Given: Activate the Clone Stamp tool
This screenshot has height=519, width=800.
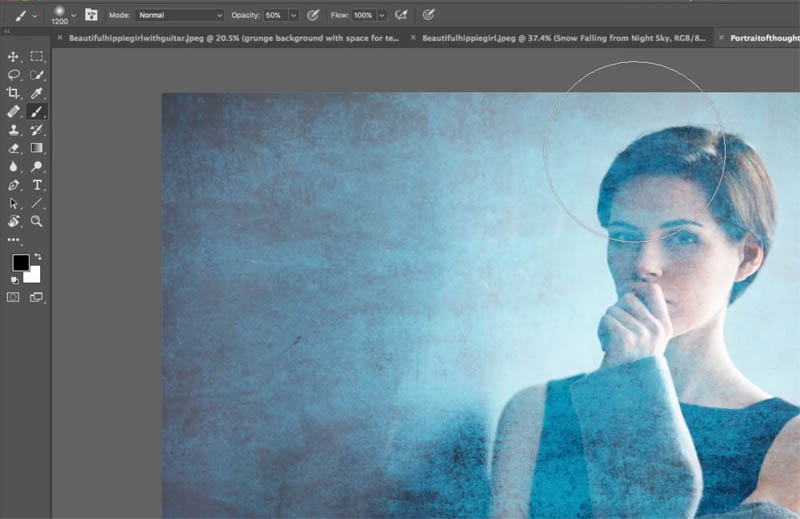Looking at the screenshot, I should tap(13, 130).
